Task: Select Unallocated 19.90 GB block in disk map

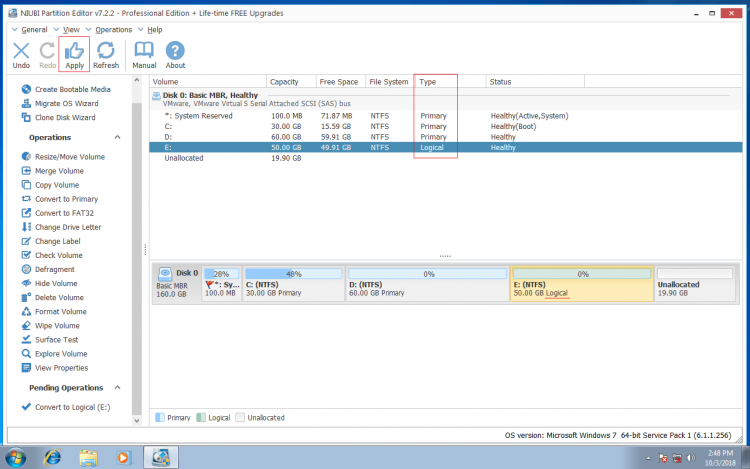Action: (x=695, y=284)
